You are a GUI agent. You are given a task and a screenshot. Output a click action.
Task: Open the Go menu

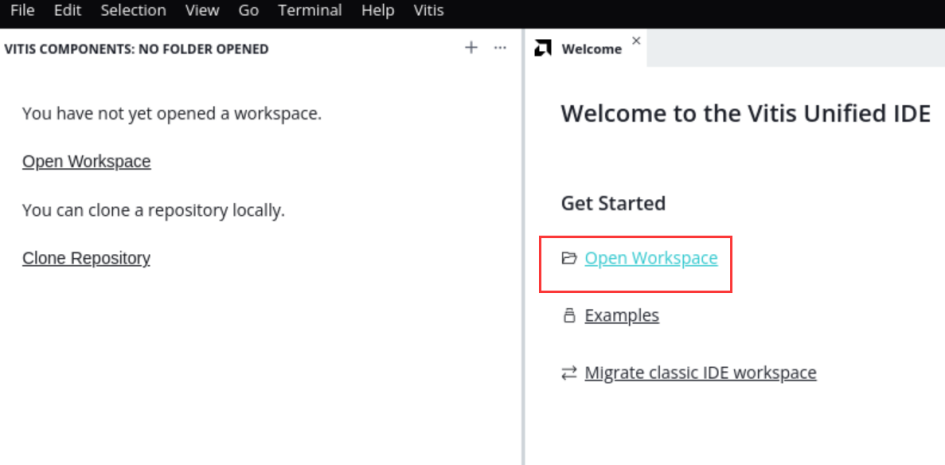[x=248, y=10]
